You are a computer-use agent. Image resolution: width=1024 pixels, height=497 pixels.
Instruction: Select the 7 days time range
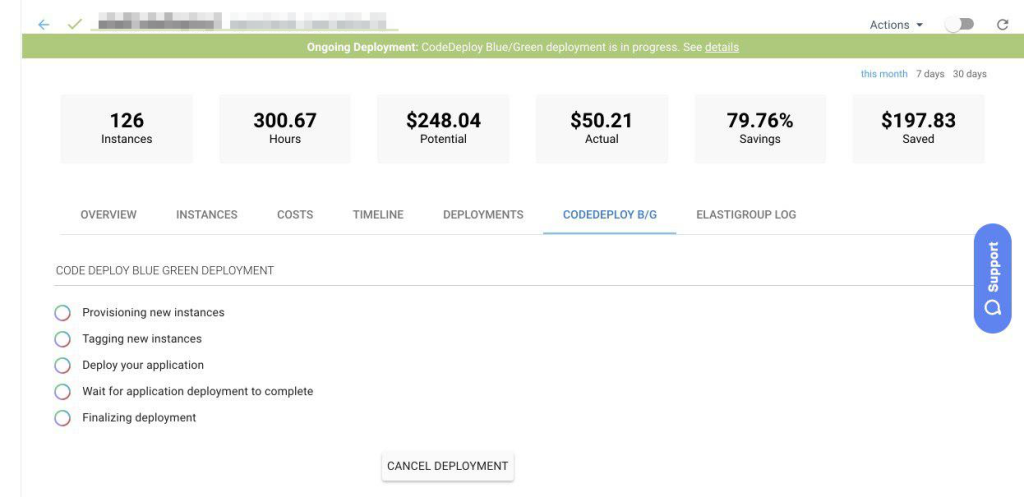point(930,74)
